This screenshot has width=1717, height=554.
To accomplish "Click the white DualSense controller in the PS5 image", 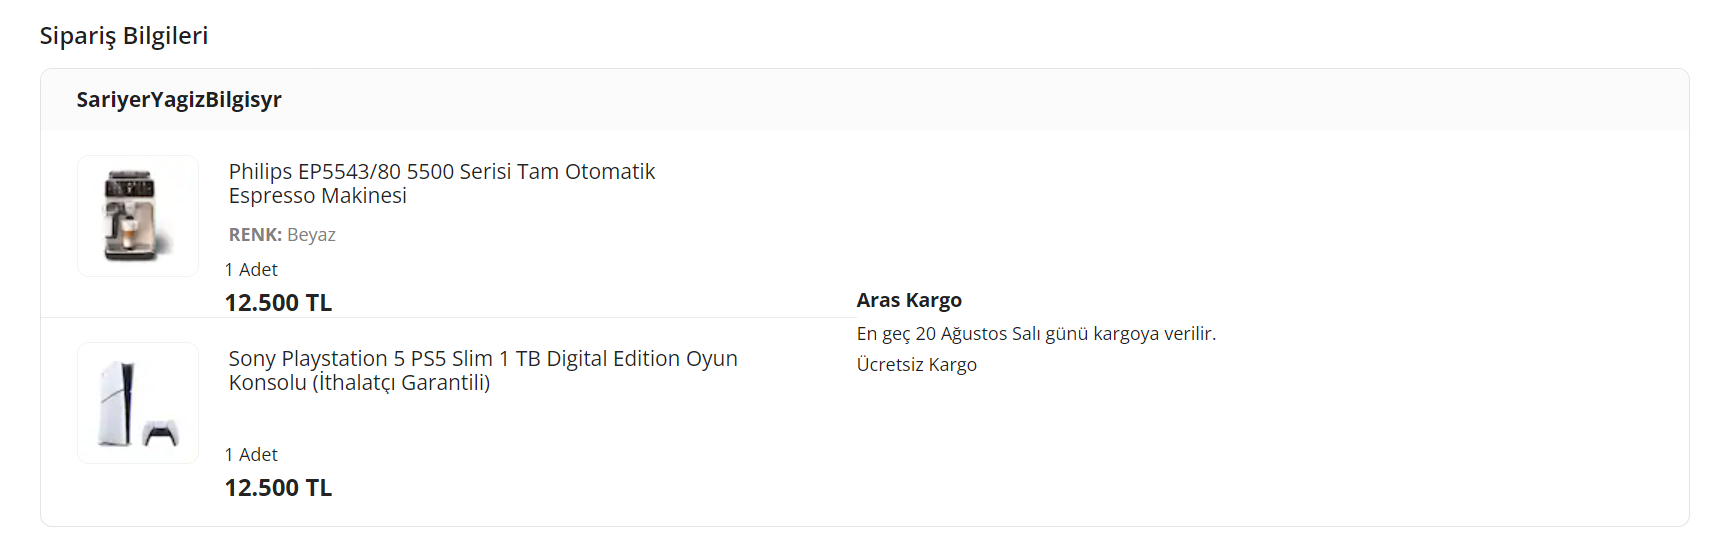I will click(160, 433).
